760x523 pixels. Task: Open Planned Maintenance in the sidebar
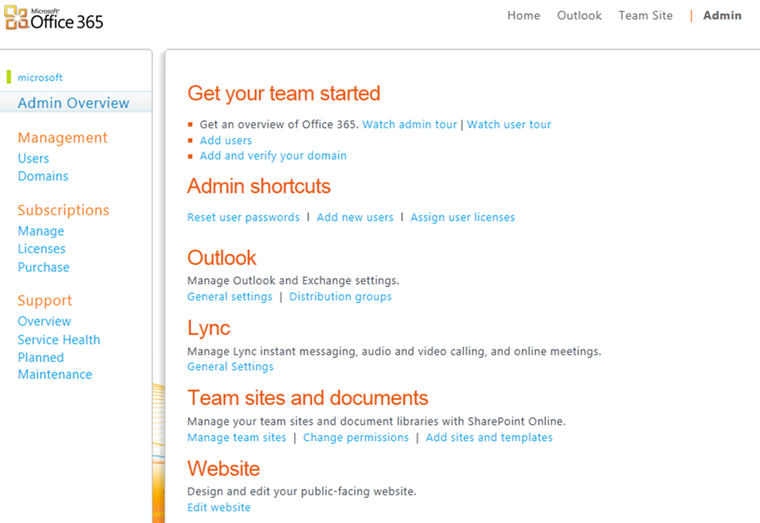[55, 366]
